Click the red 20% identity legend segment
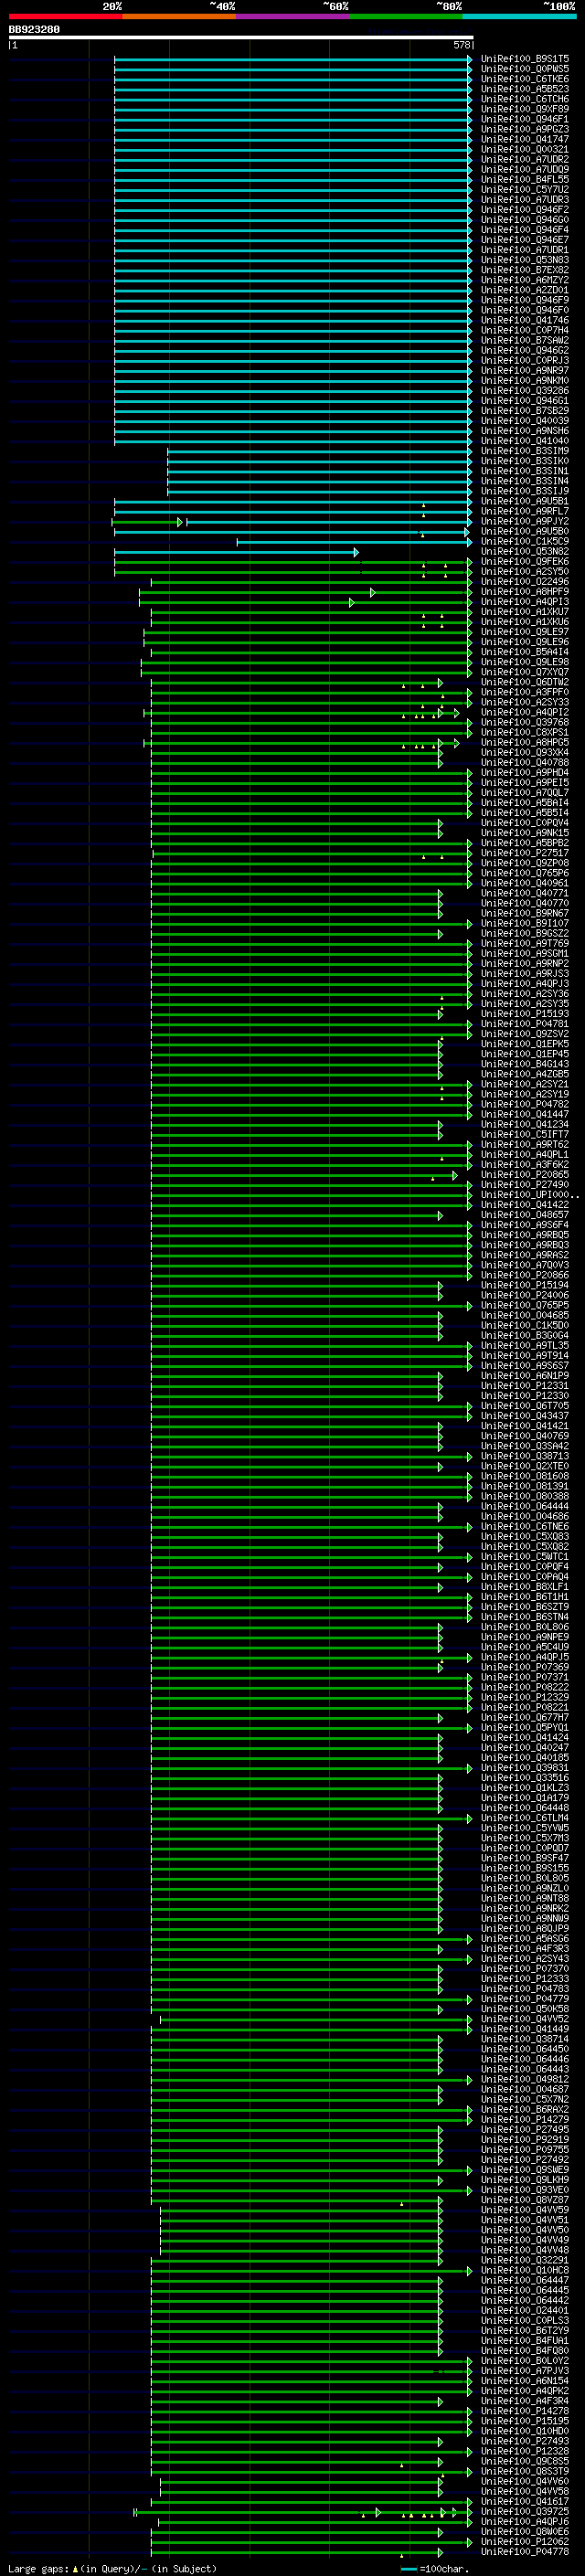585x2576 pixels. [x=65, y=16]
